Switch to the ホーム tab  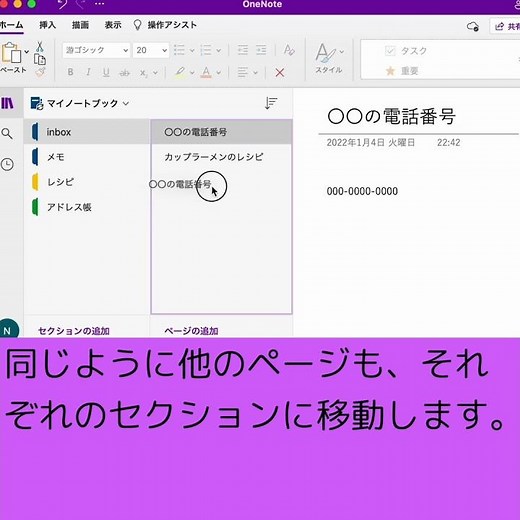point(12,25)
